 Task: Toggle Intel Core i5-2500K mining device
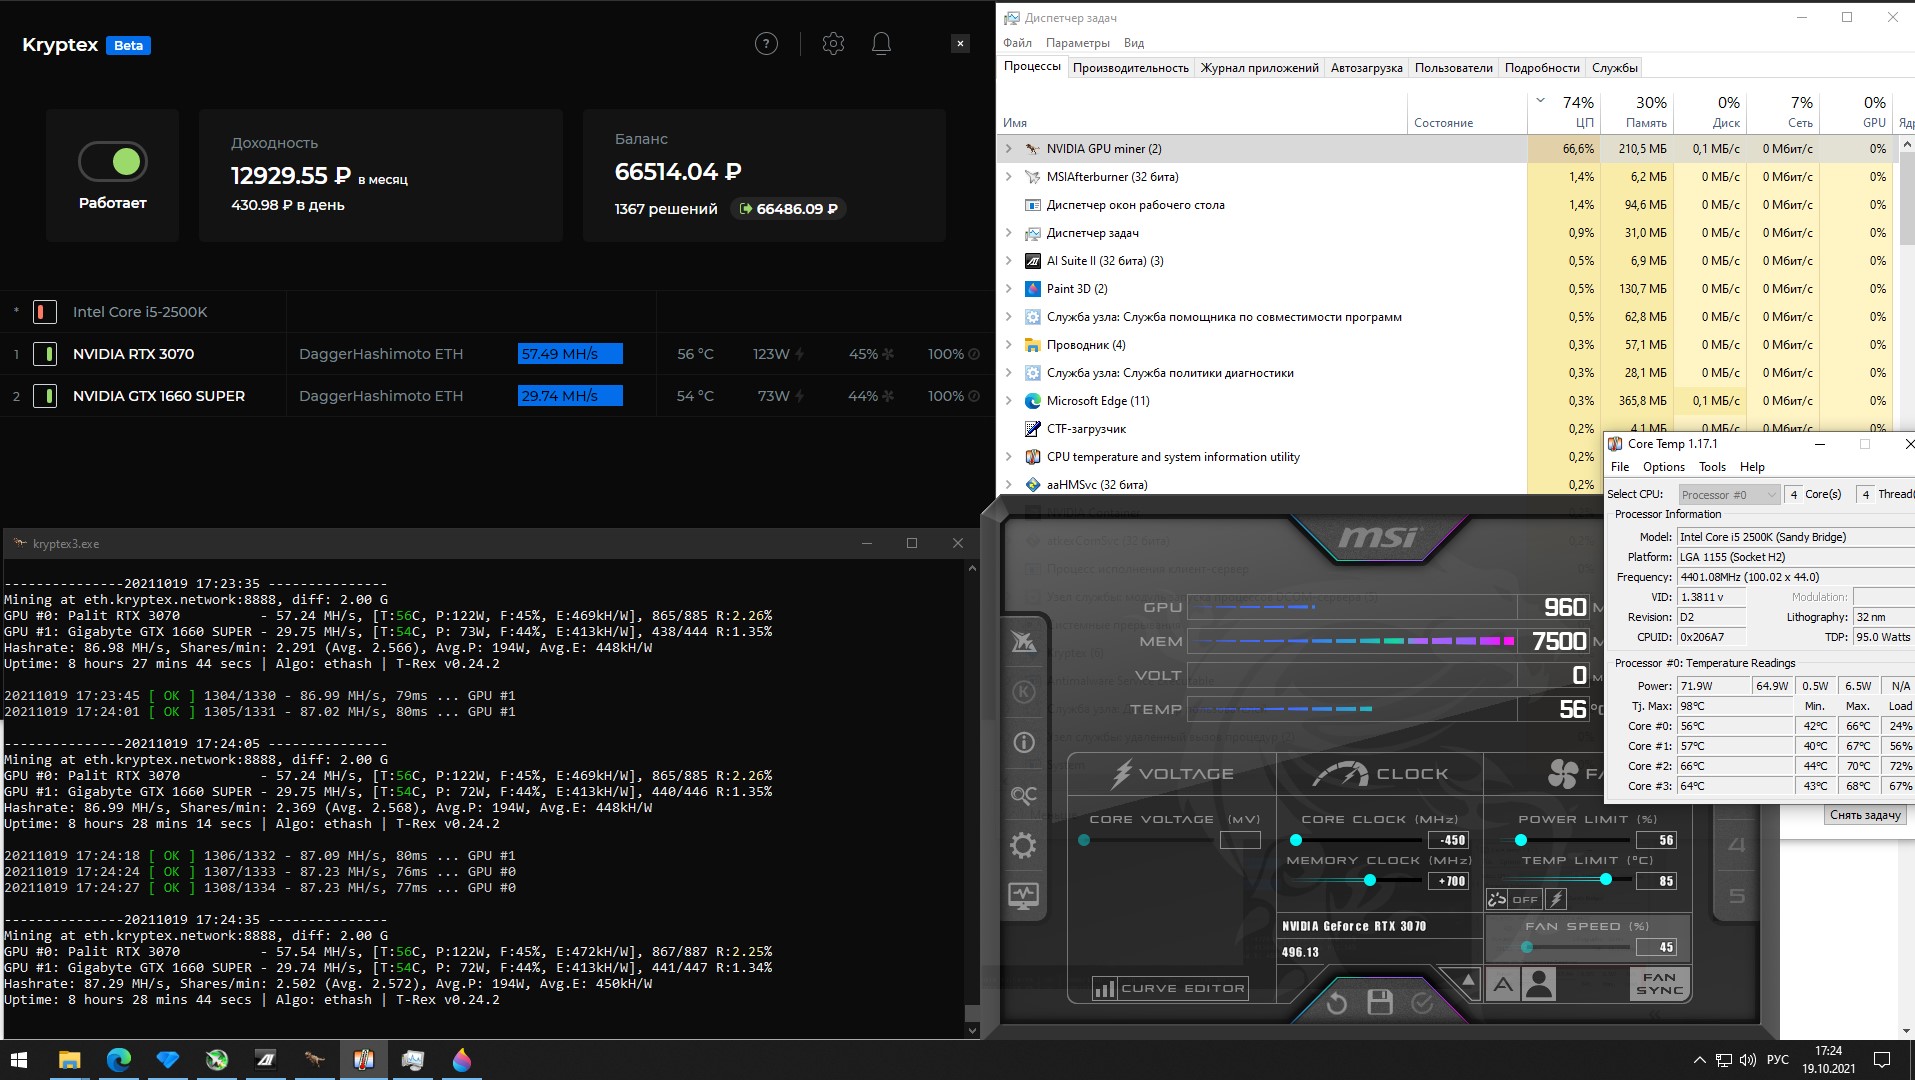pos(44,312)
